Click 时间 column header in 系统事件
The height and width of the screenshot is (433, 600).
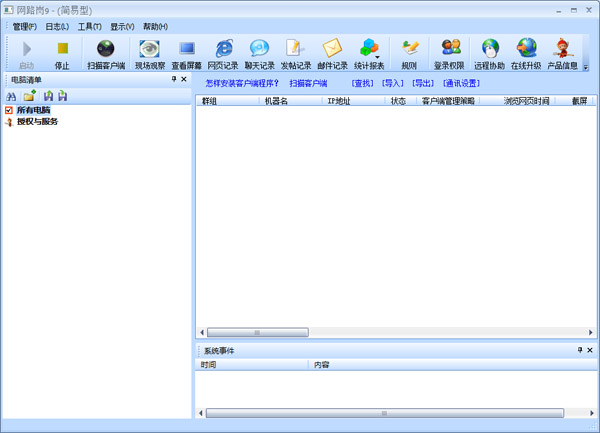[x=252, y=365]
